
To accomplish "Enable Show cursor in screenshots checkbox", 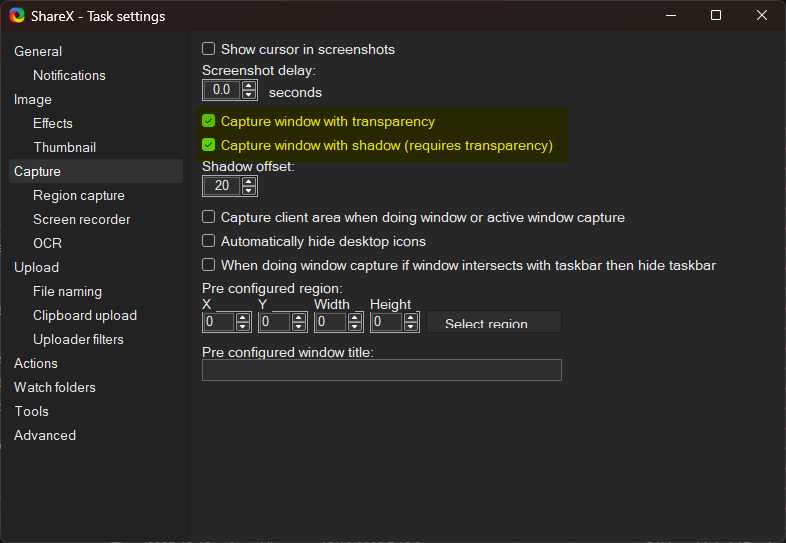I will coord(209,49).
